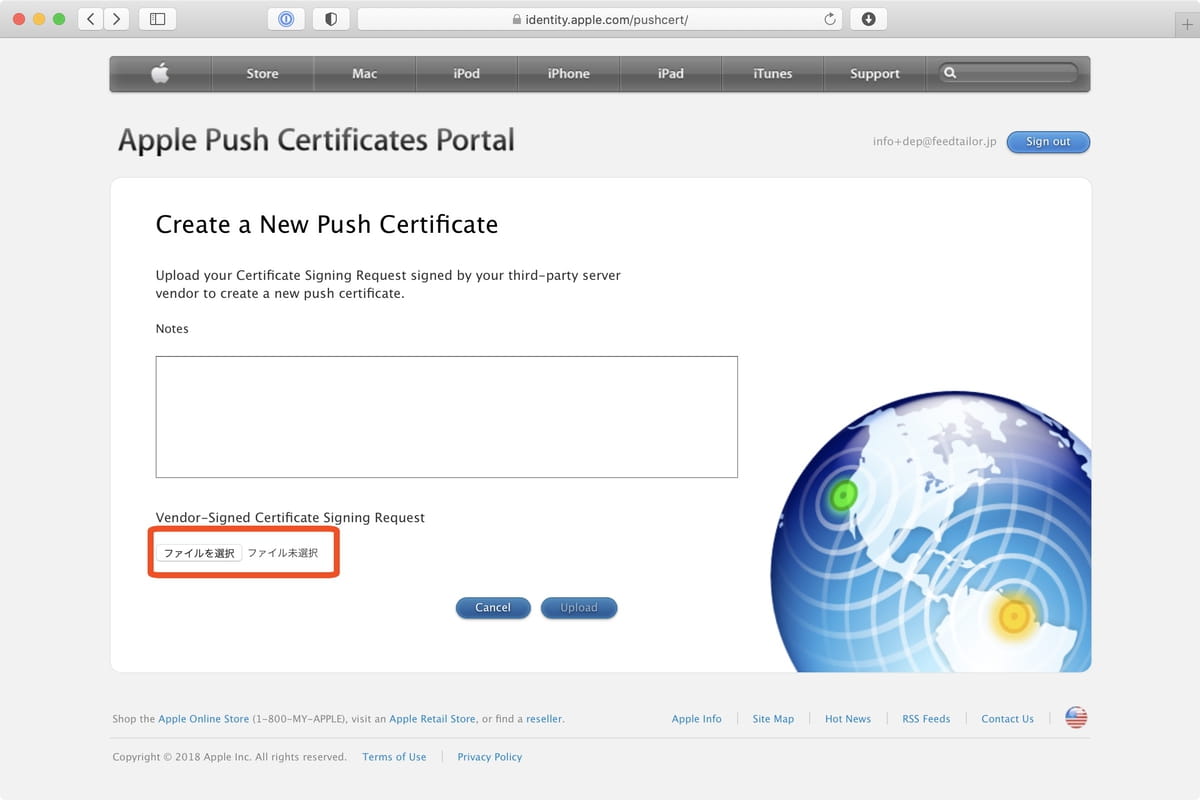Image resolution: width=1200 pixels, height=800 pixels.
Task: Go to the iPod section
Action: (x=467, y=73)
